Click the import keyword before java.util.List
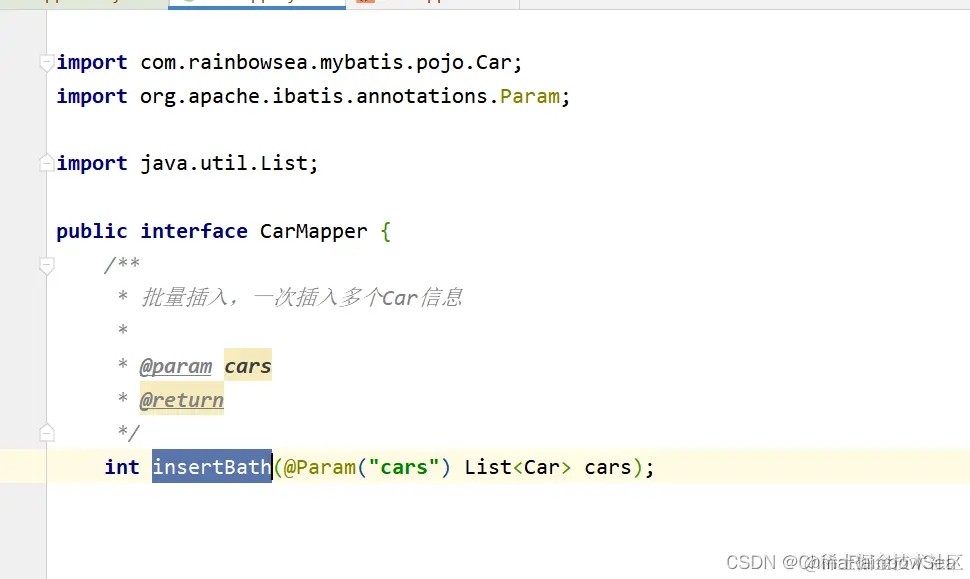 [x=92, y=163]
